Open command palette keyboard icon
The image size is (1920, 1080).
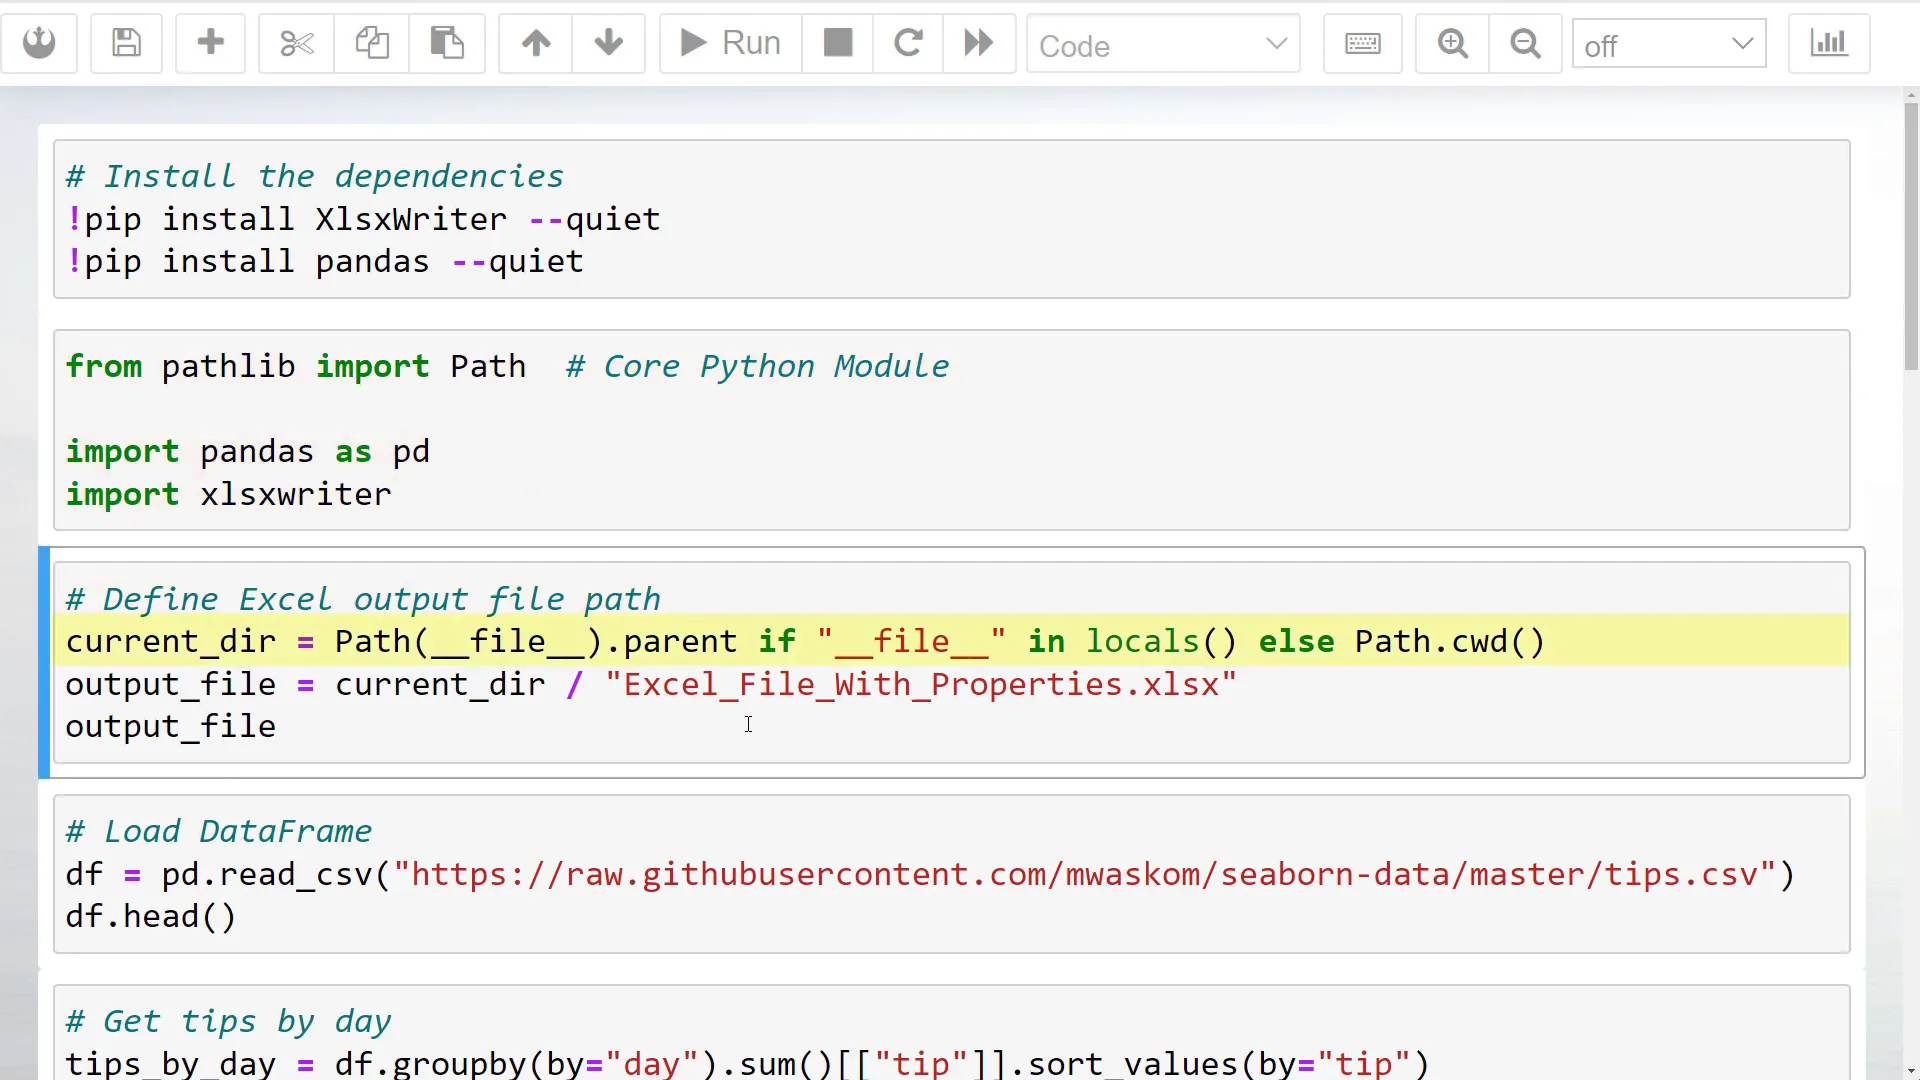coord(1362,43)
